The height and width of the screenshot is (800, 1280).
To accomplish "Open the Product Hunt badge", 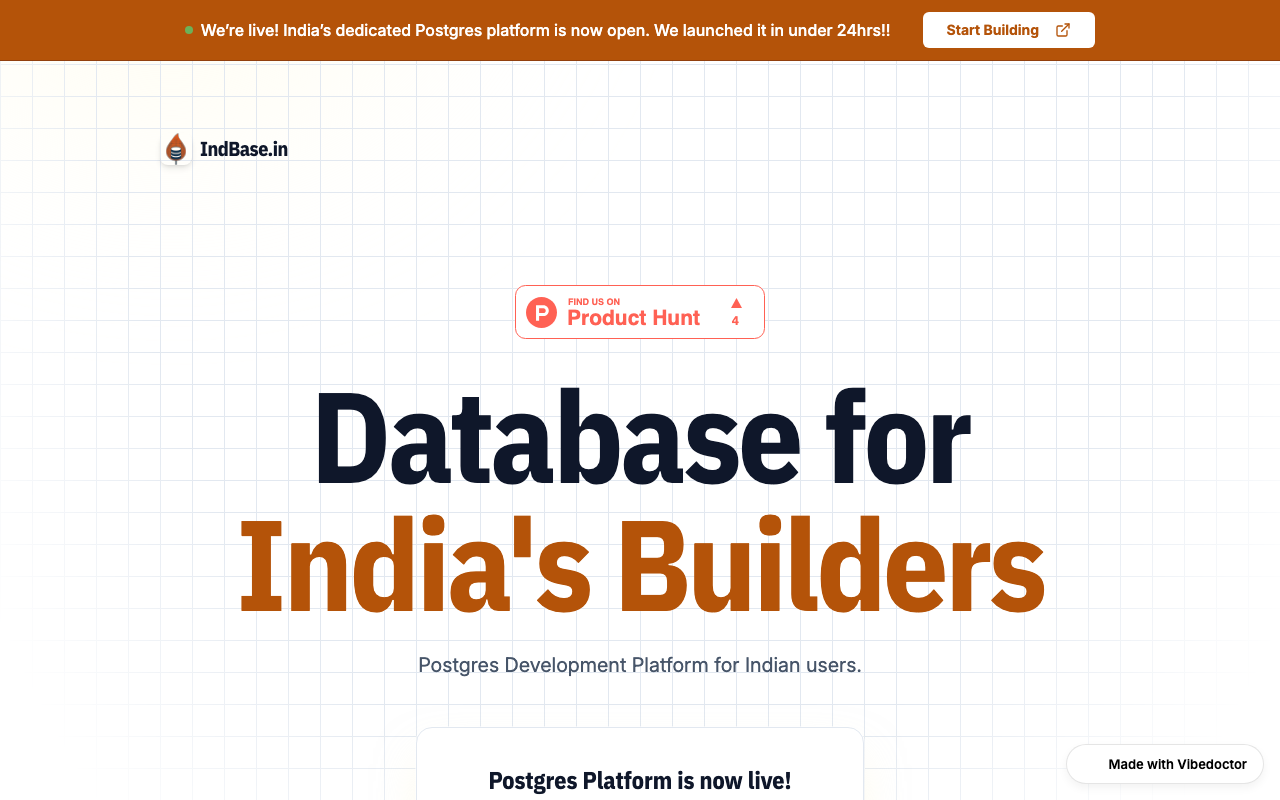I will [640, 312].
